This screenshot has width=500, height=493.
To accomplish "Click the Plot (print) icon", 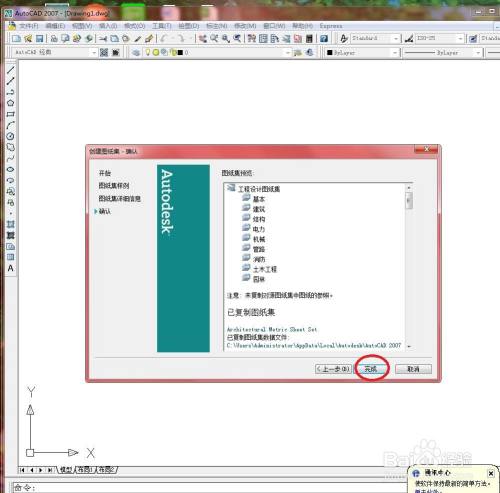I will pos(54,39).
